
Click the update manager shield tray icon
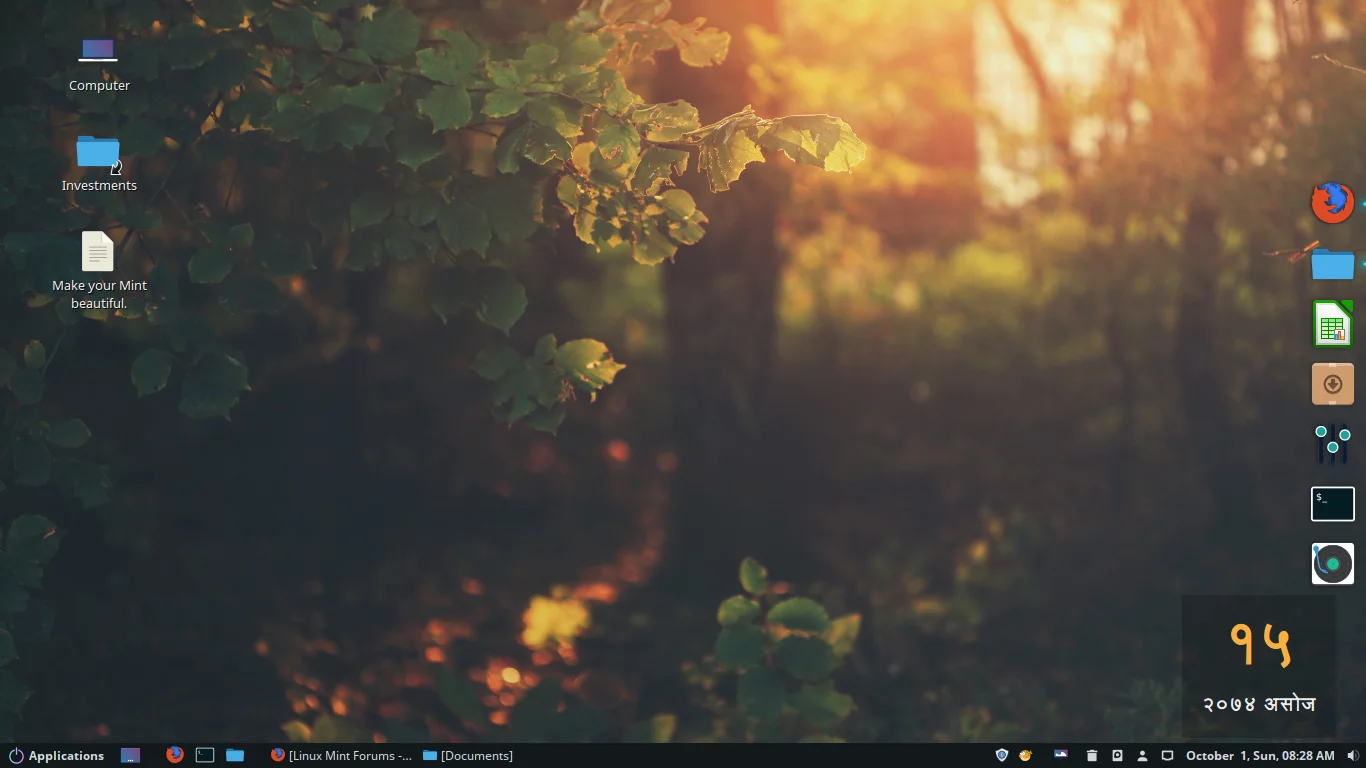coord(1002,755)
